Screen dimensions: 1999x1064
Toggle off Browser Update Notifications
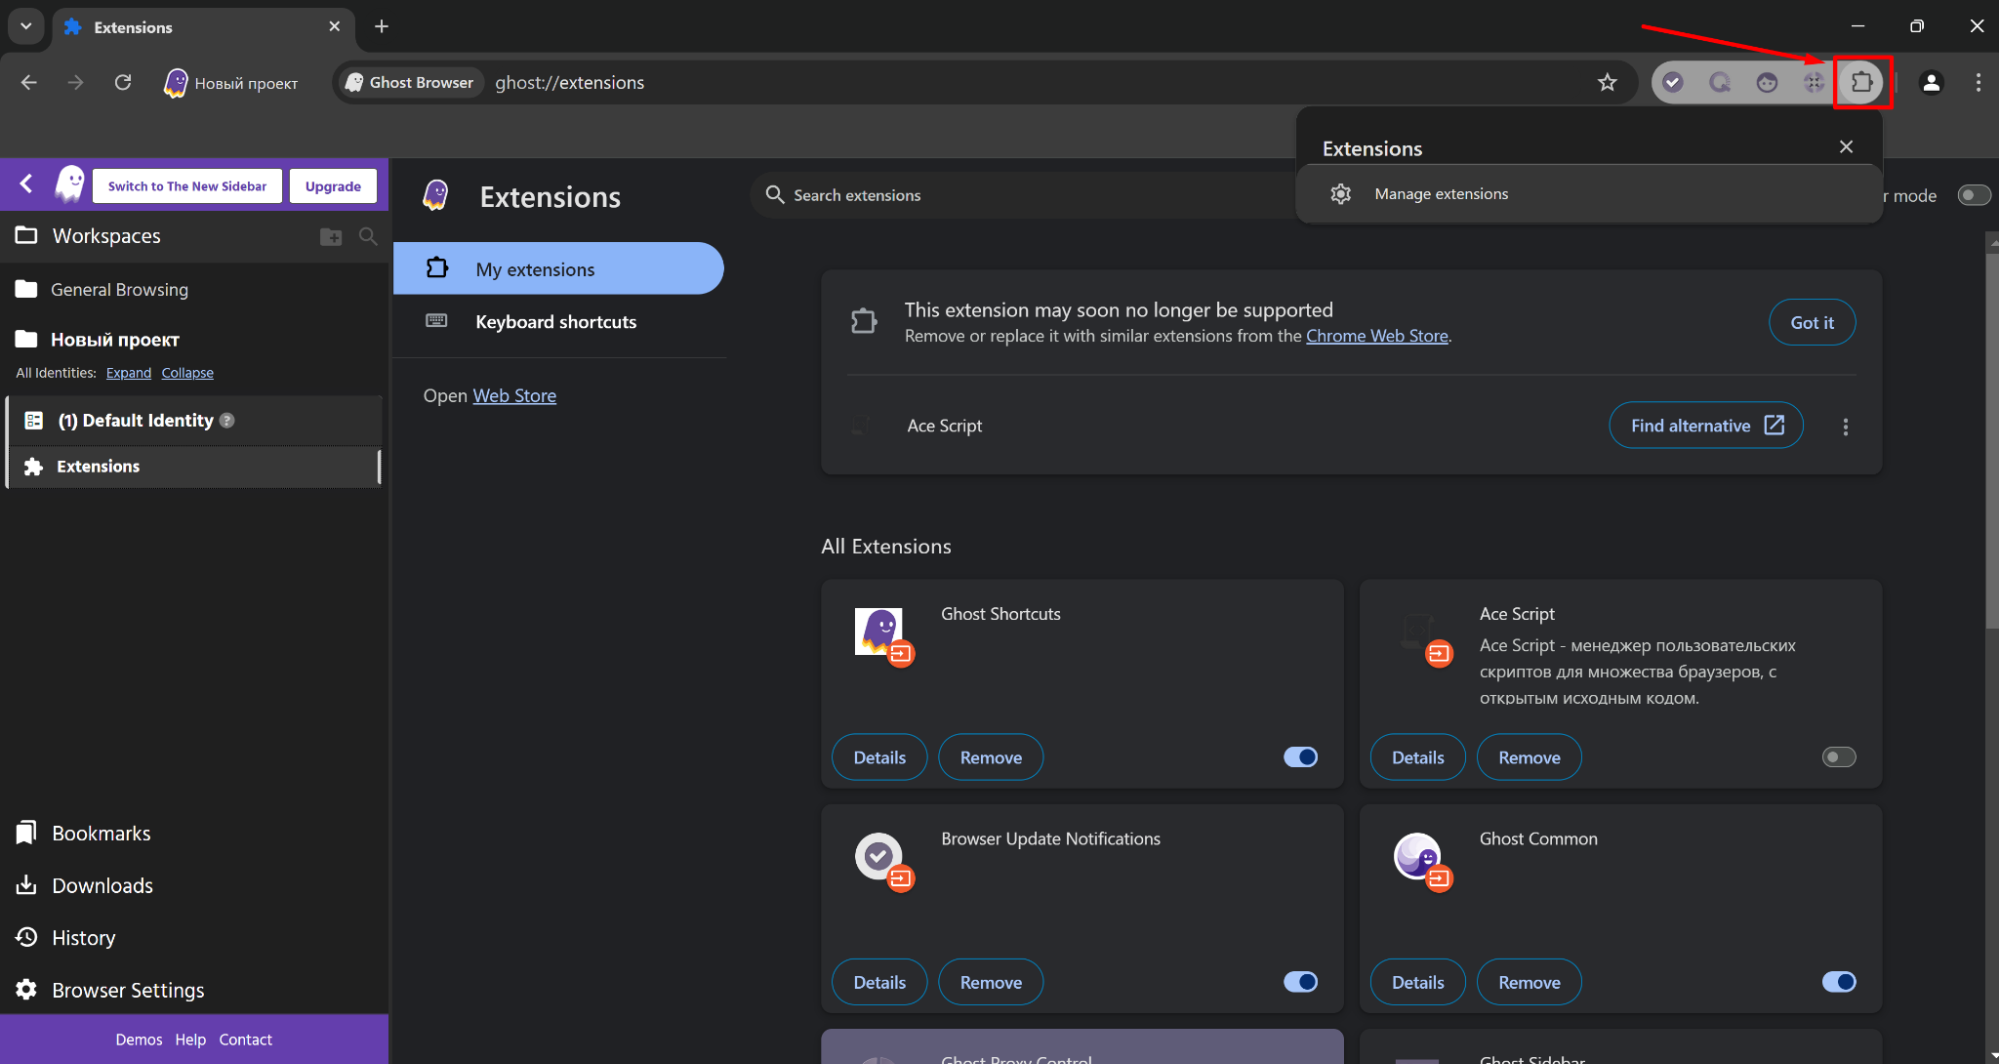coord(1300,982)
